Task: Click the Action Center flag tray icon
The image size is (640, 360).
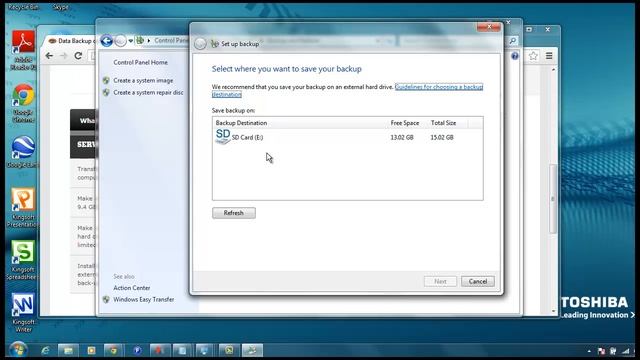Action: [601, 351]
